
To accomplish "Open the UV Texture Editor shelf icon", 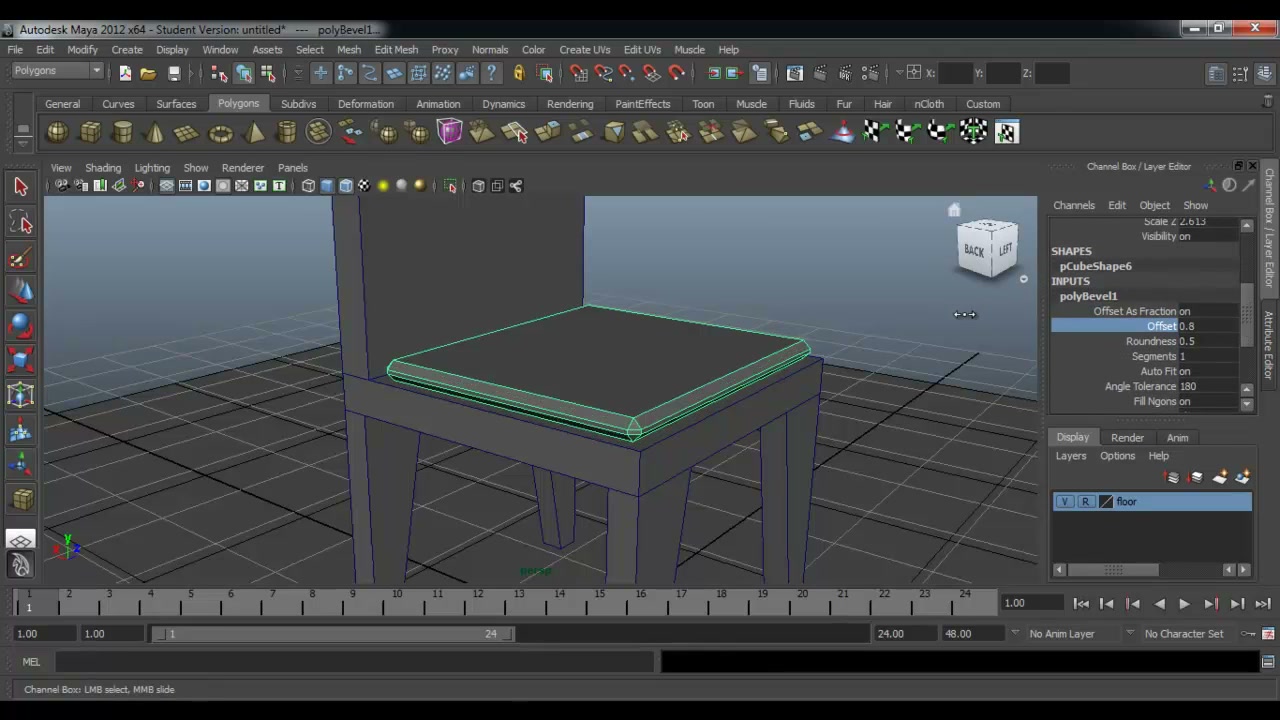I will (x=1007, y=132).
